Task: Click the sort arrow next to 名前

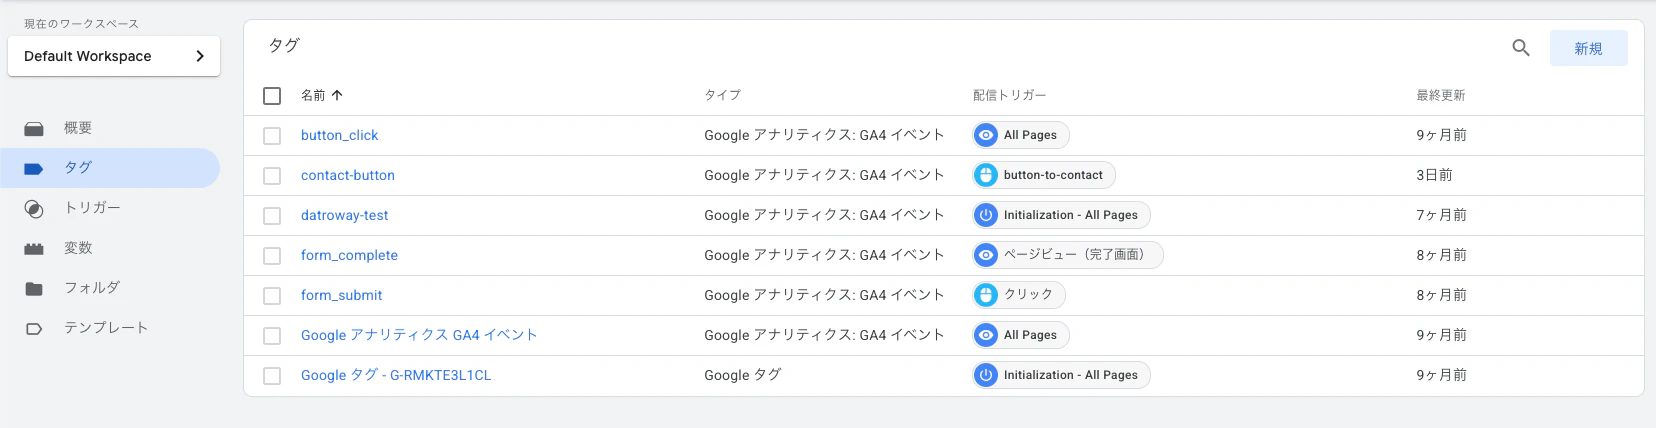Action: click(337, 95)
